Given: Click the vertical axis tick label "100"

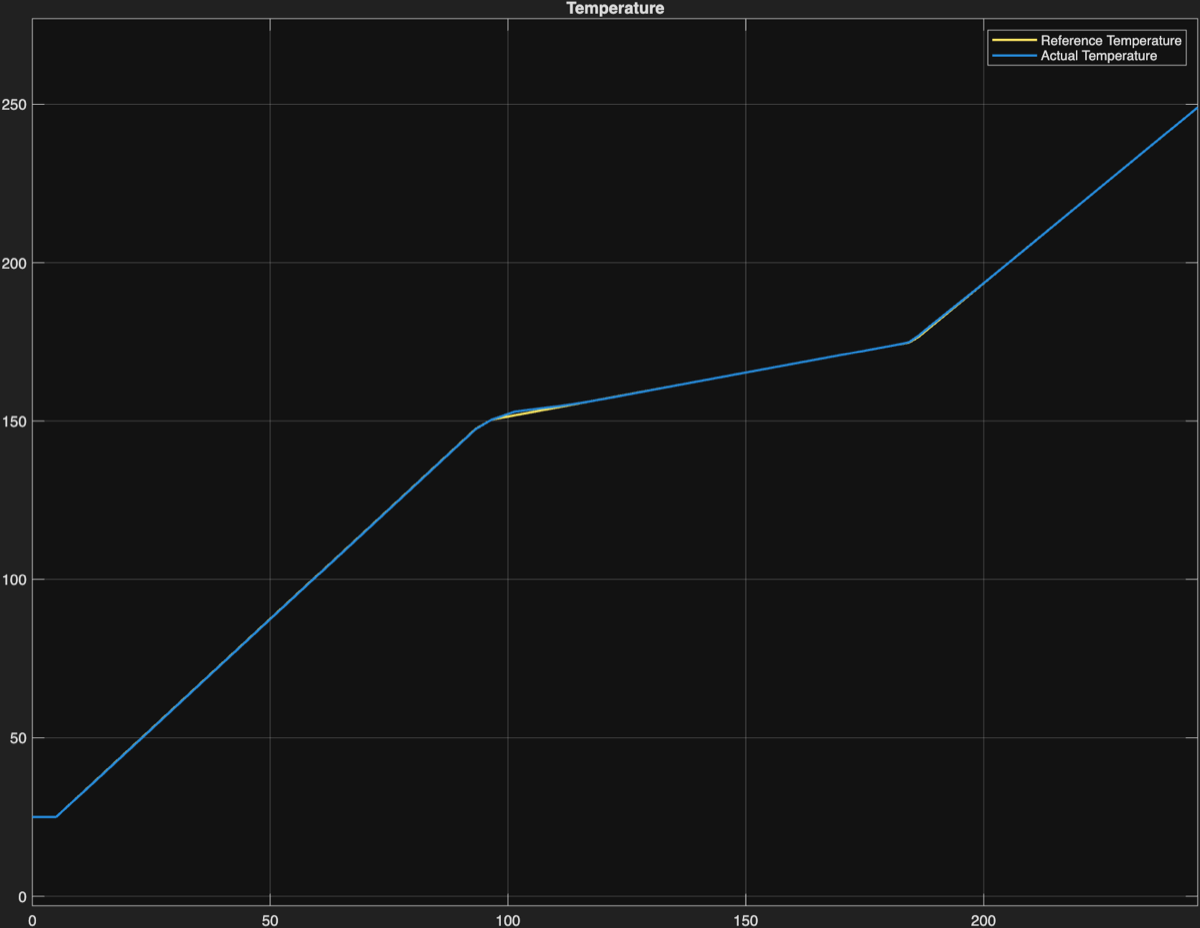Looking at the screenshot, I should (13, 580).
